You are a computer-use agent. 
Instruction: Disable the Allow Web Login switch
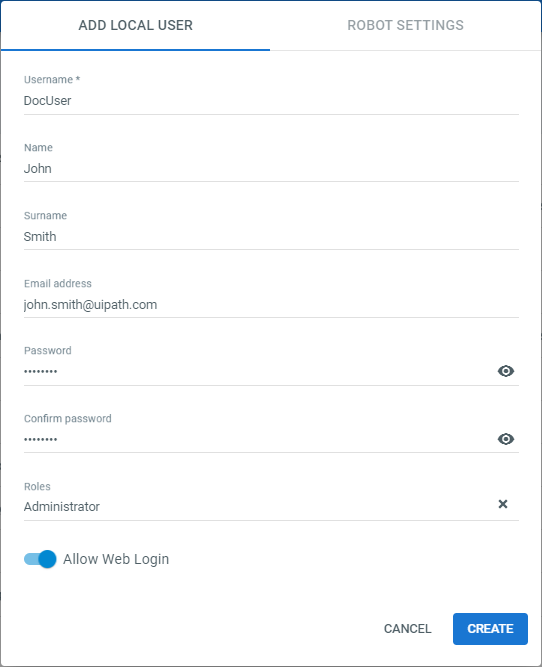coord(40,559)
